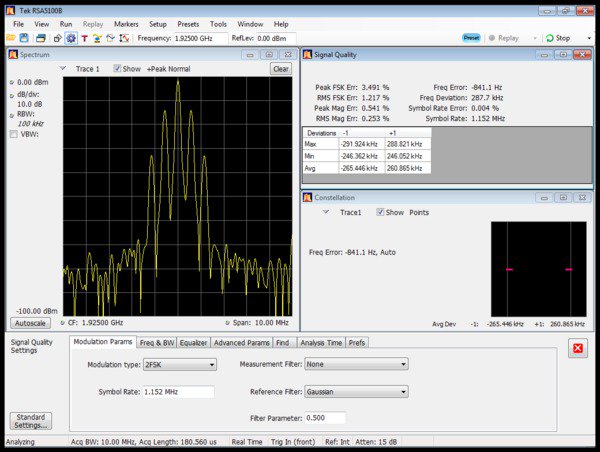The width and height of the screenshot is (600, 452).
Task: Click the Replay icon in the toolbar
Action: tap(494, 38)
